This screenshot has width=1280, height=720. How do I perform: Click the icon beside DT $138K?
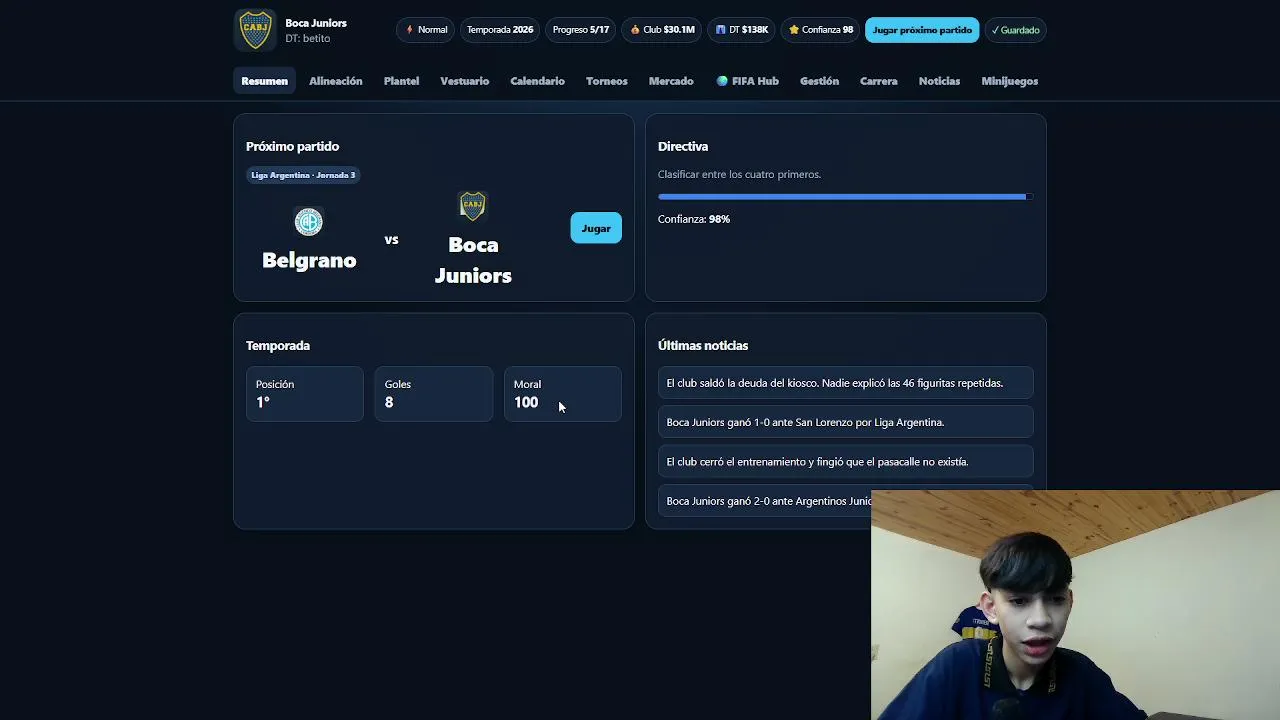point(720,30)
